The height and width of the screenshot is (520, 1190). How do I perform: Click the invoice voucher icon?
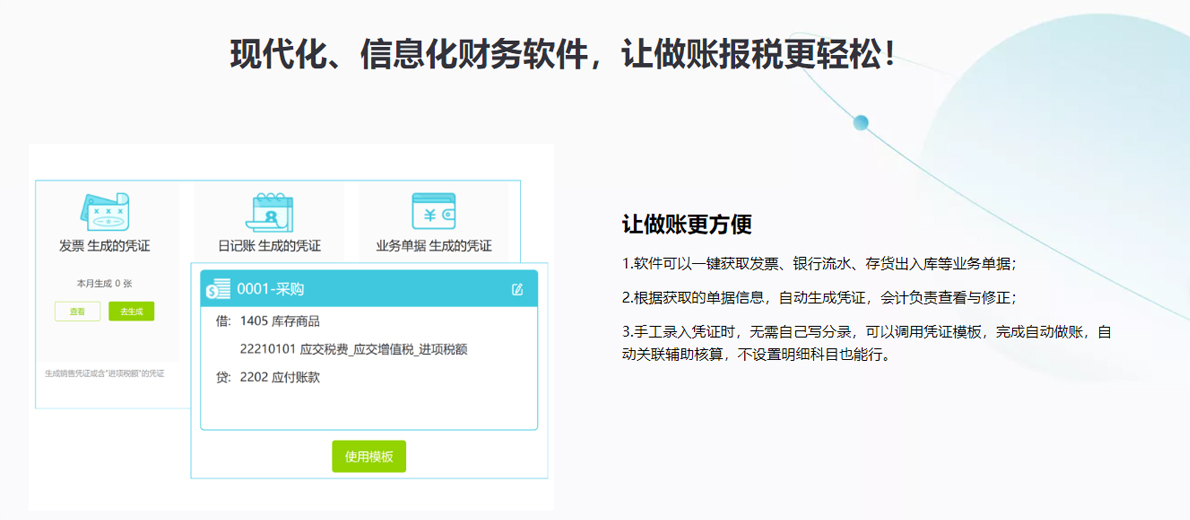coord(104,211)
